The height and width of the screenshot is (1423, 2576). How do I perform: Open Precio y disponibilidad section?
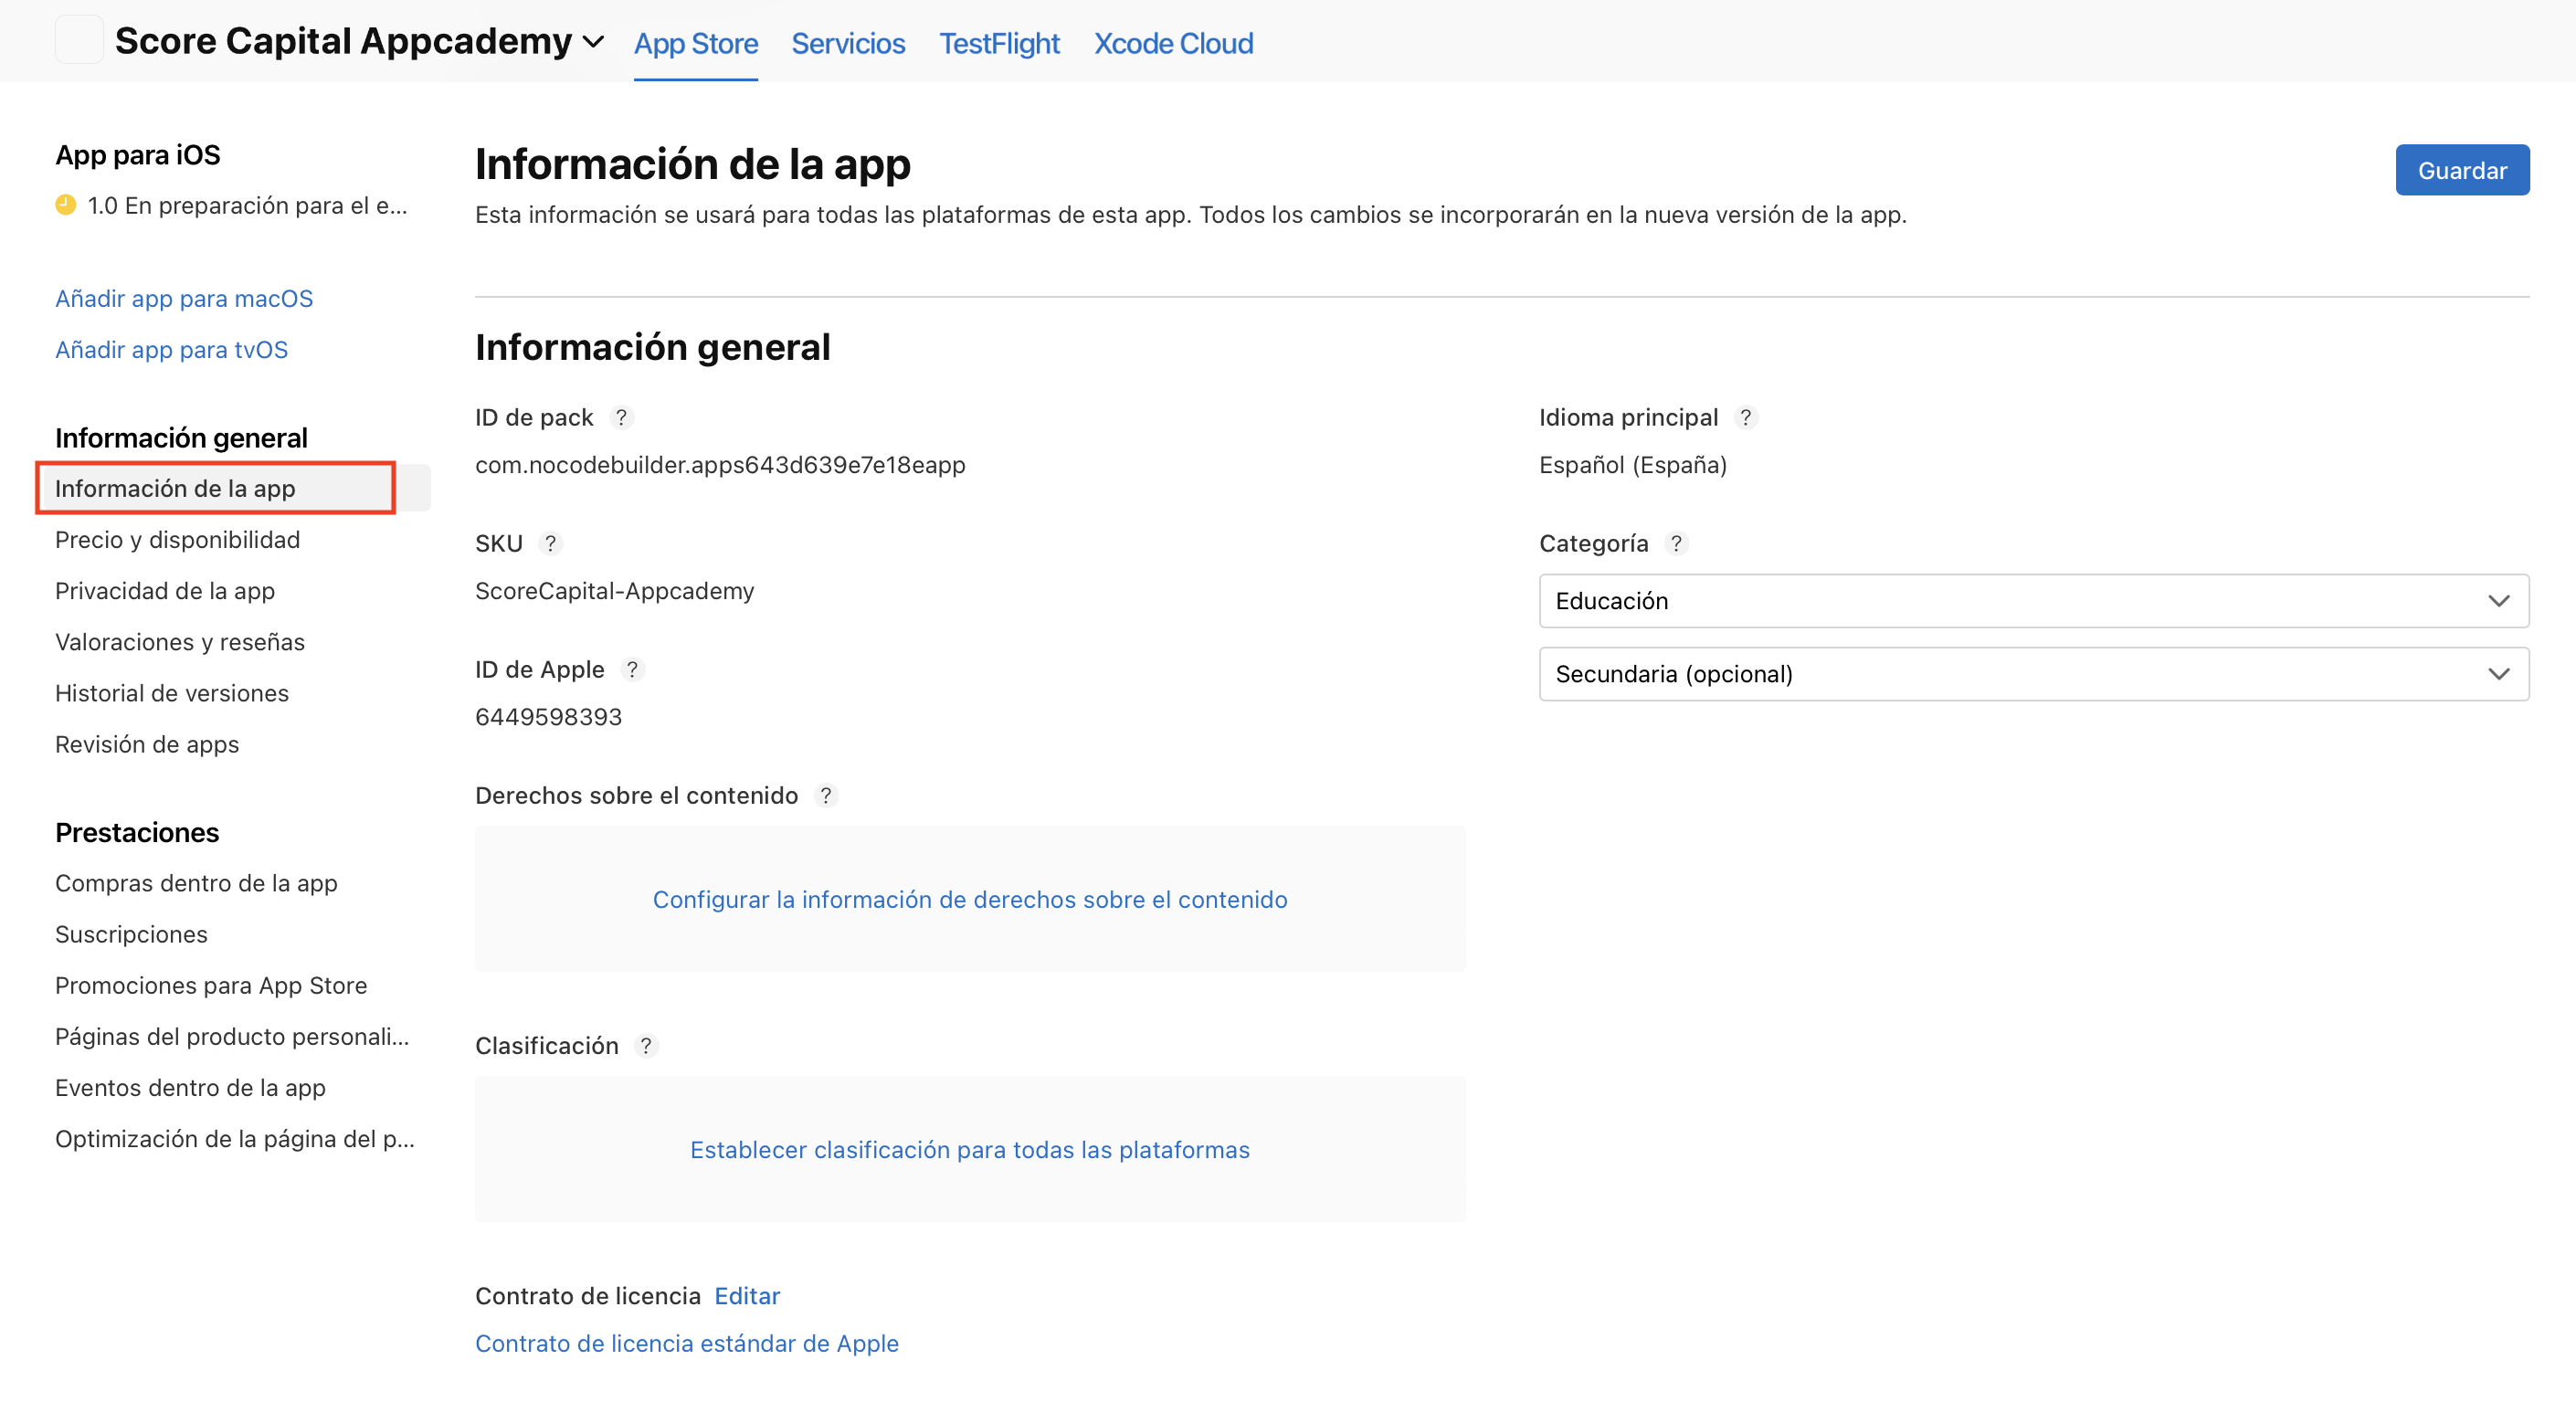[x=177, y=540]
